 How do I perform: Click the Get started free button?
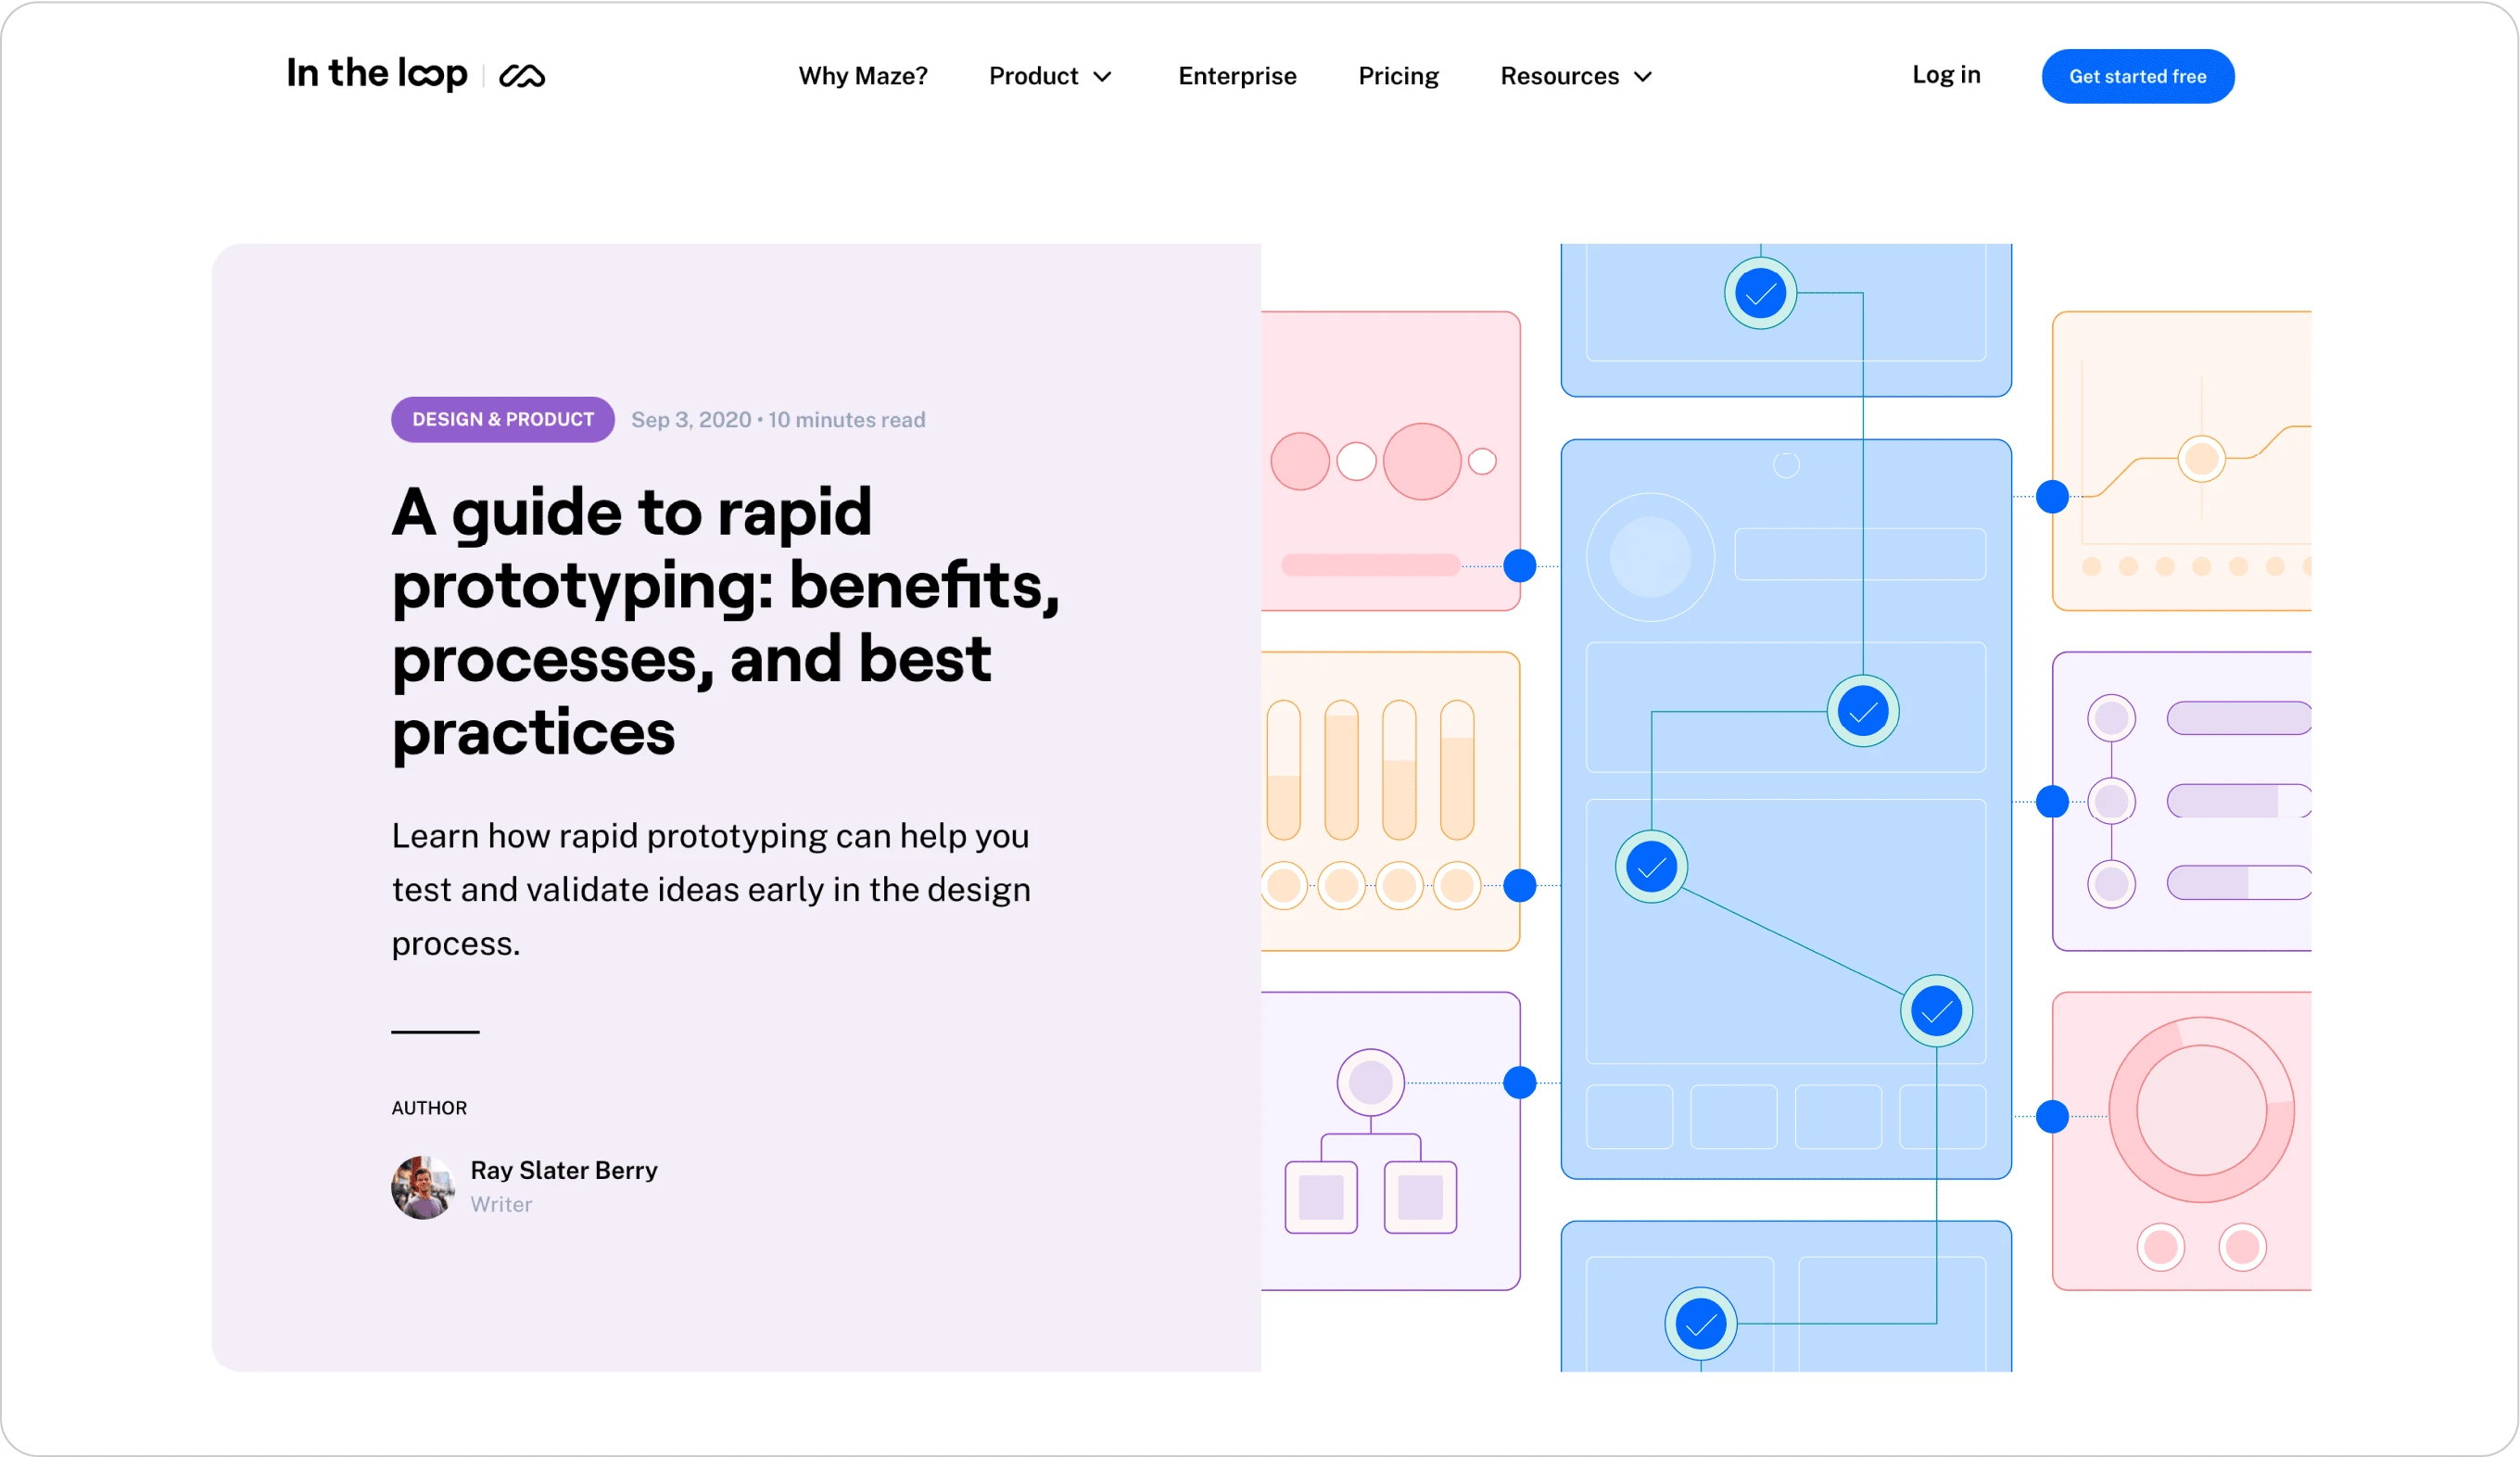2138,74
